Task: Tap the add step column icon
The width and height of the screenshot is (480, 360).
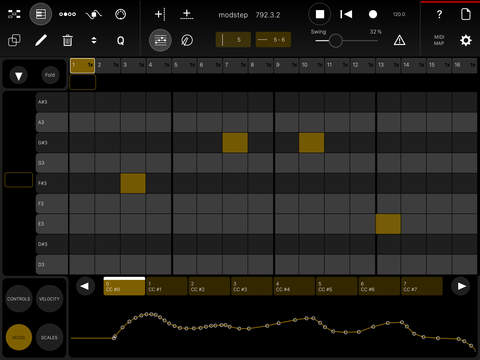Action: [160, 14]
